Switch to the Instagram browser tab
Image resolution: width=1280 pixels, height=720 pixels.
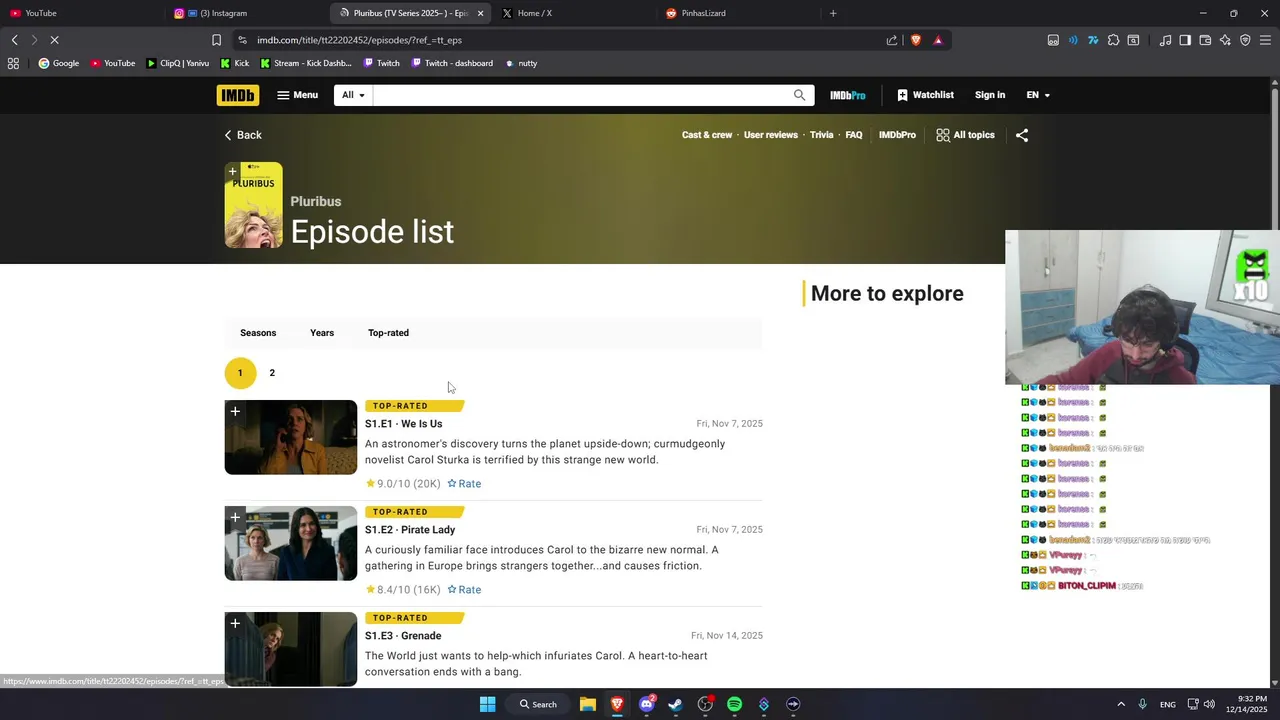click(245, 13)
